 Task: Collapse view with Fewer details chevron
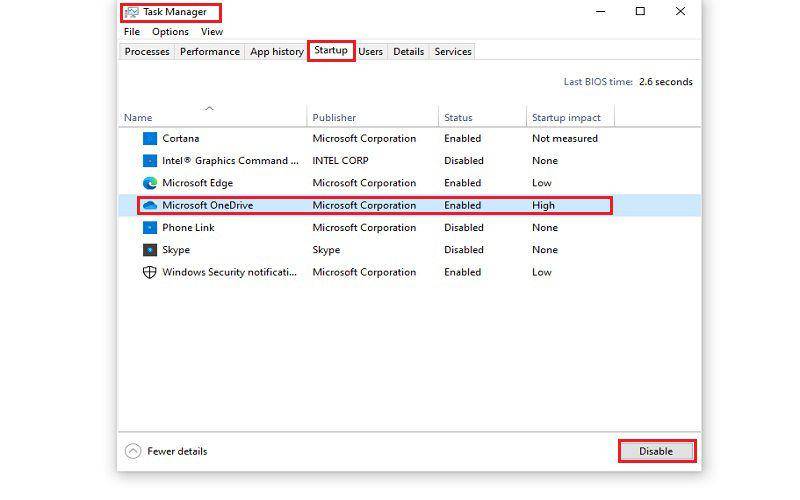(133, 452)
